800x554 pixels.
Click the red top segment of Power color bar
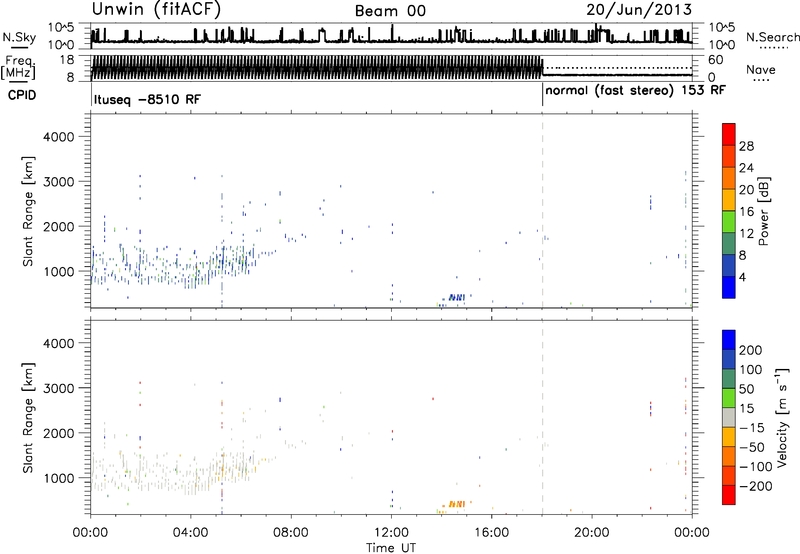pos(729,134)
